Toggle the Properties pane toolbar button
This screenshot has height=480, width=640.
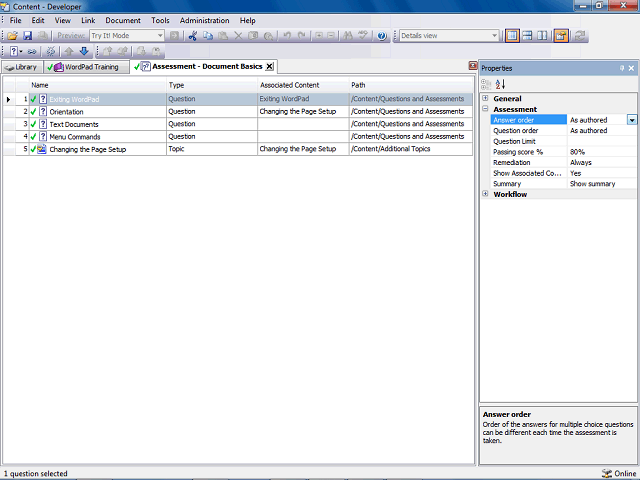[561, 36]
